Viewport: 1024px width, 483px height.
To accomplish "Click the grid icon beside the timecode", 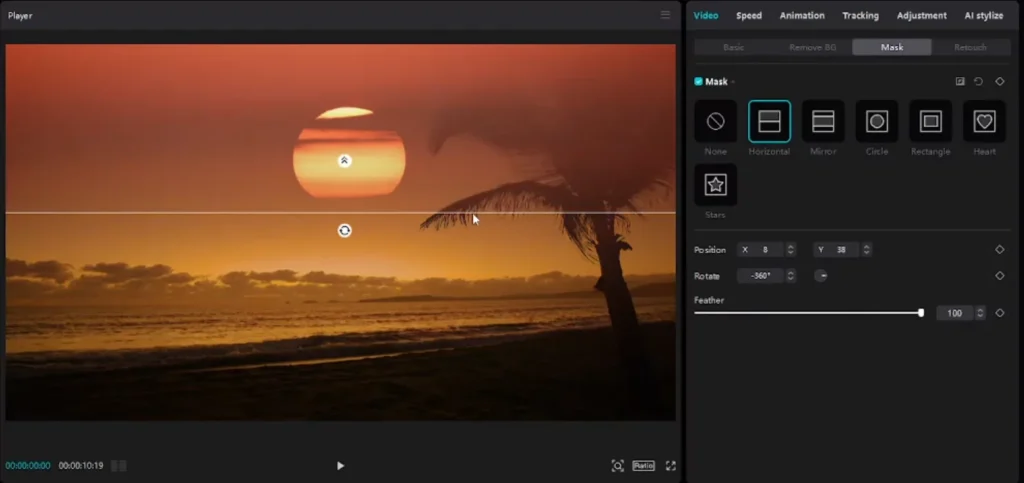I will click(x=119, y=465).
